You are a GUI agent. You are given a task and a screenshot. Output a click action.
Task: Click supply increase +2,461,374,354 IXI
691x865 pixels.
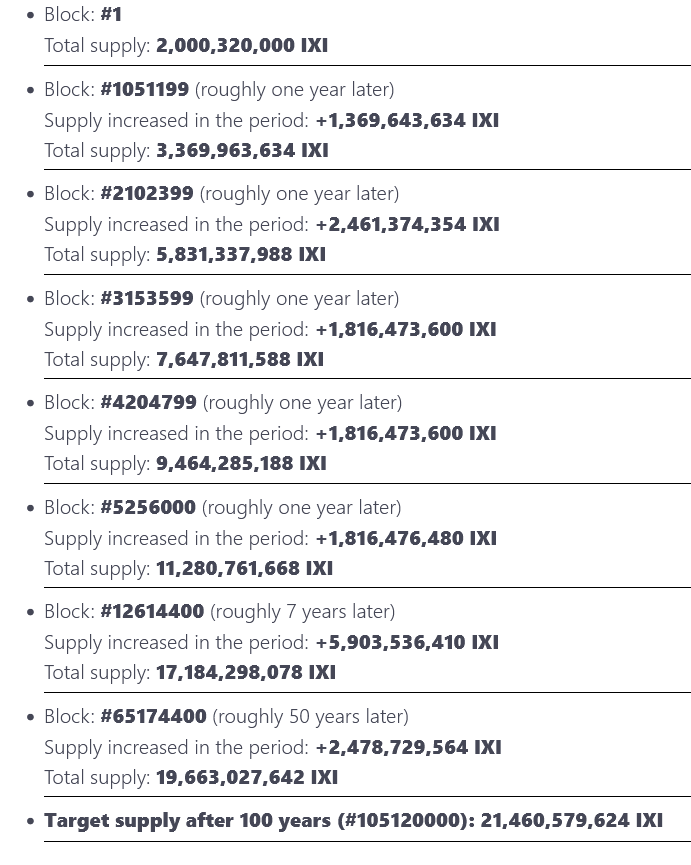(408, 225)
